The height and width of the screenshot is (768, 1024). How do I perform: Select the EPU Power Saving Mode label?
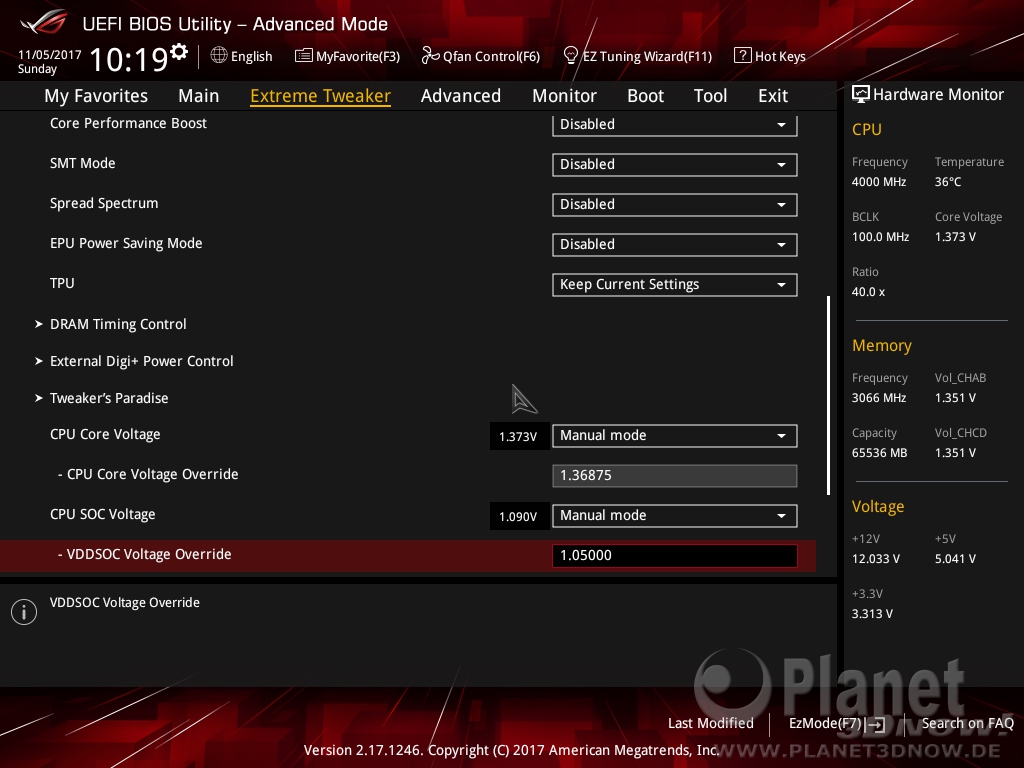click(x=126, y=243)
